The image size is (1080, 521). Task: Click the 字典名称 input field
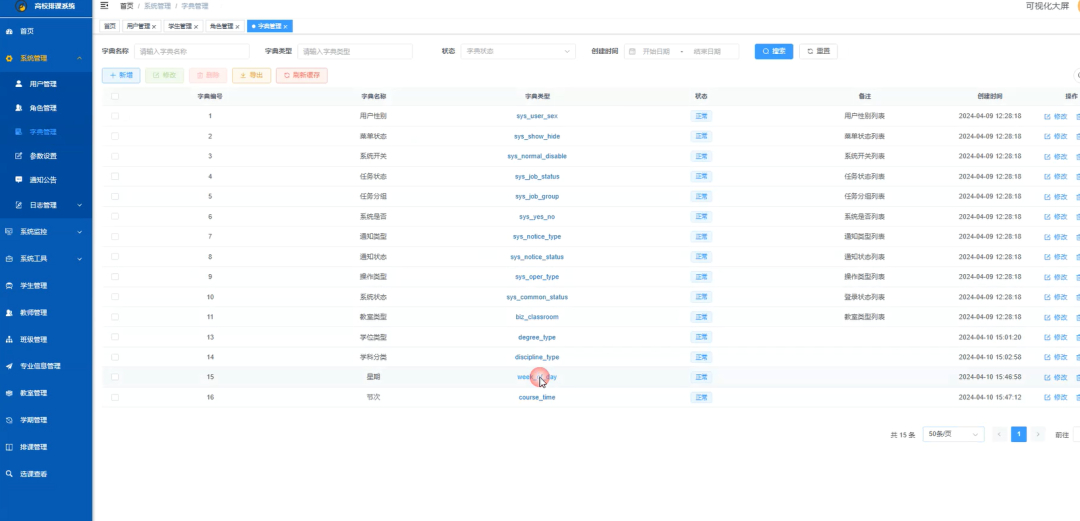point(192,52)
